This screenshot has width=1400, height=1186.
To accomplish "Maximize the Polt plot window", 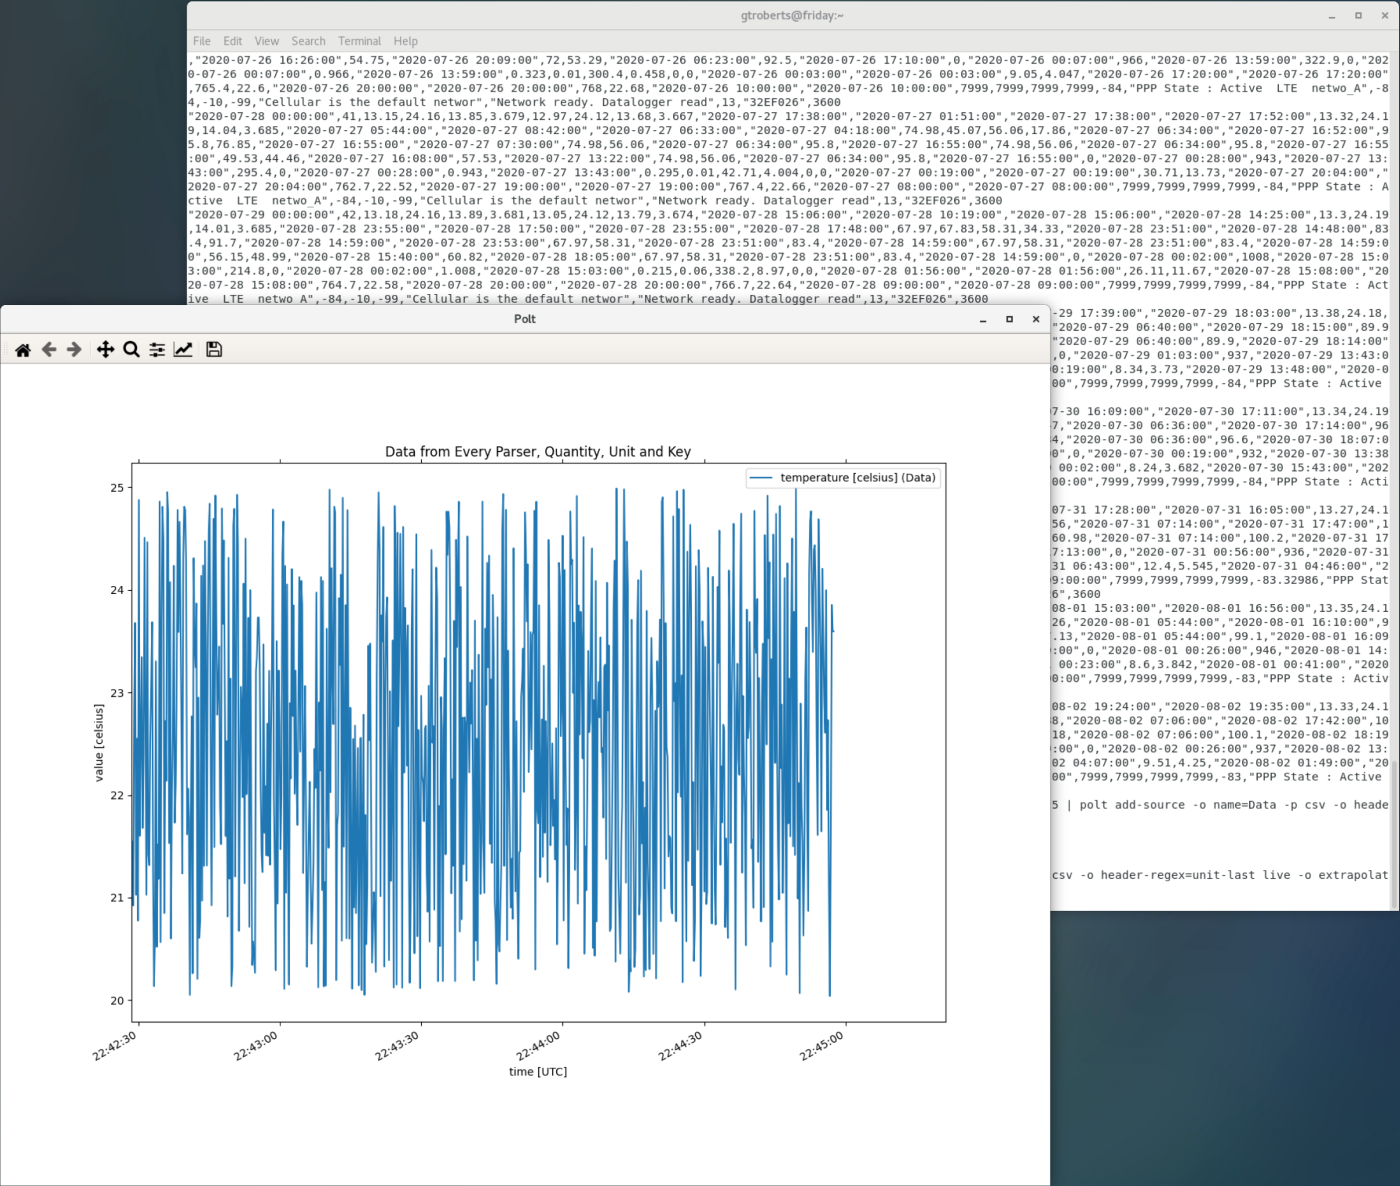I will pyautogui.click(x=1009, y=319).
